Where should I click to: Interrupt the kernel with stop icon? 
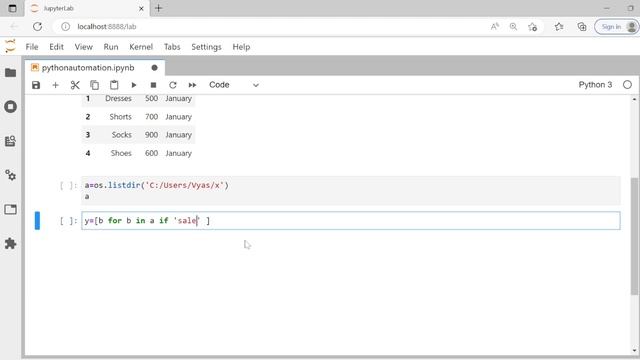click(x=153, y=85)
